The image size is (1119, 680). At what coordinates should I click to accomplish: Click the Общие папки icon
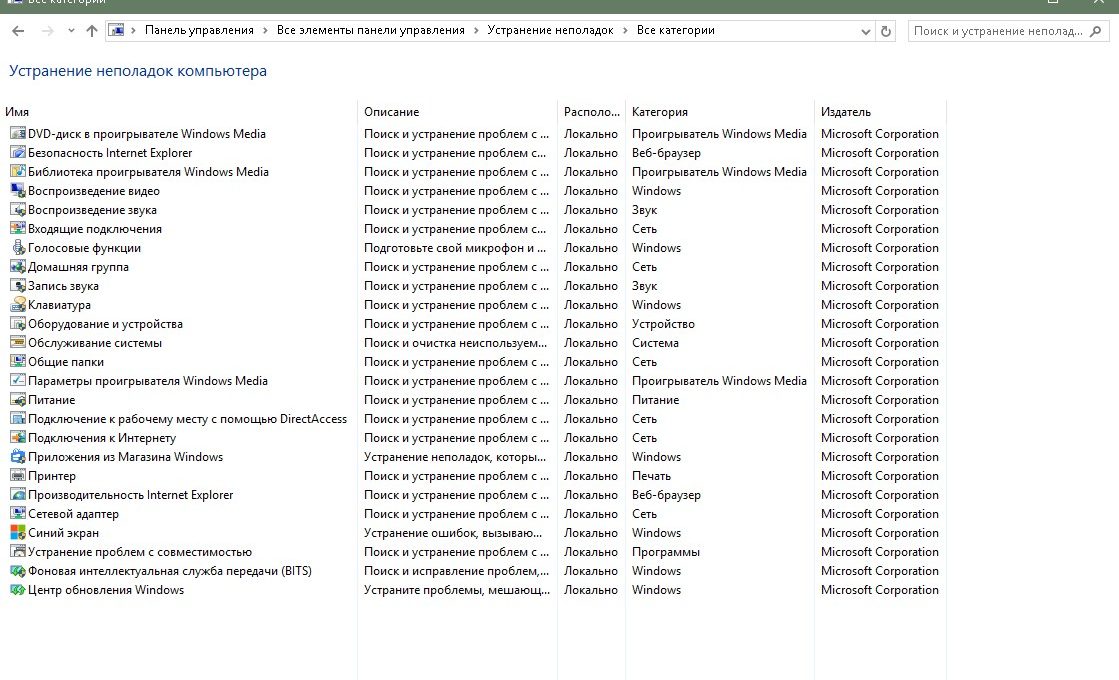point(18,362)
